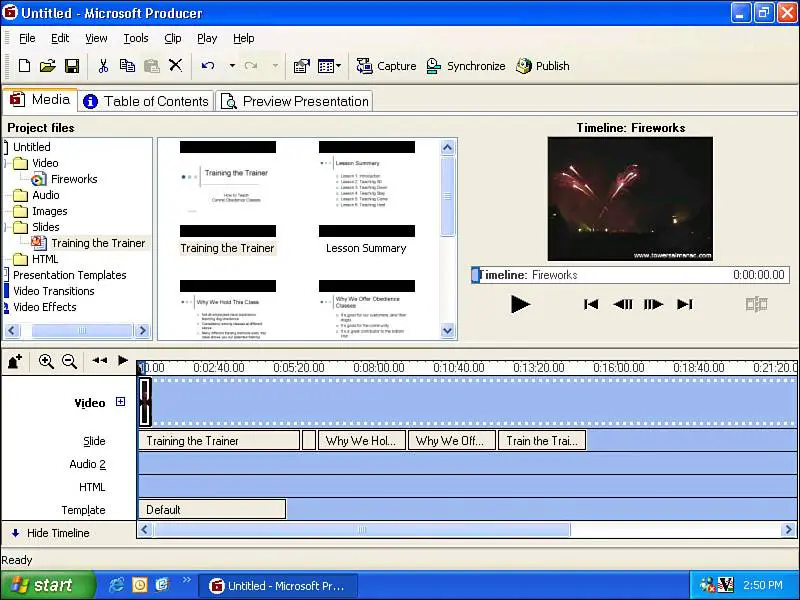
Task: Publish the presentation
Action: point(542,66)
